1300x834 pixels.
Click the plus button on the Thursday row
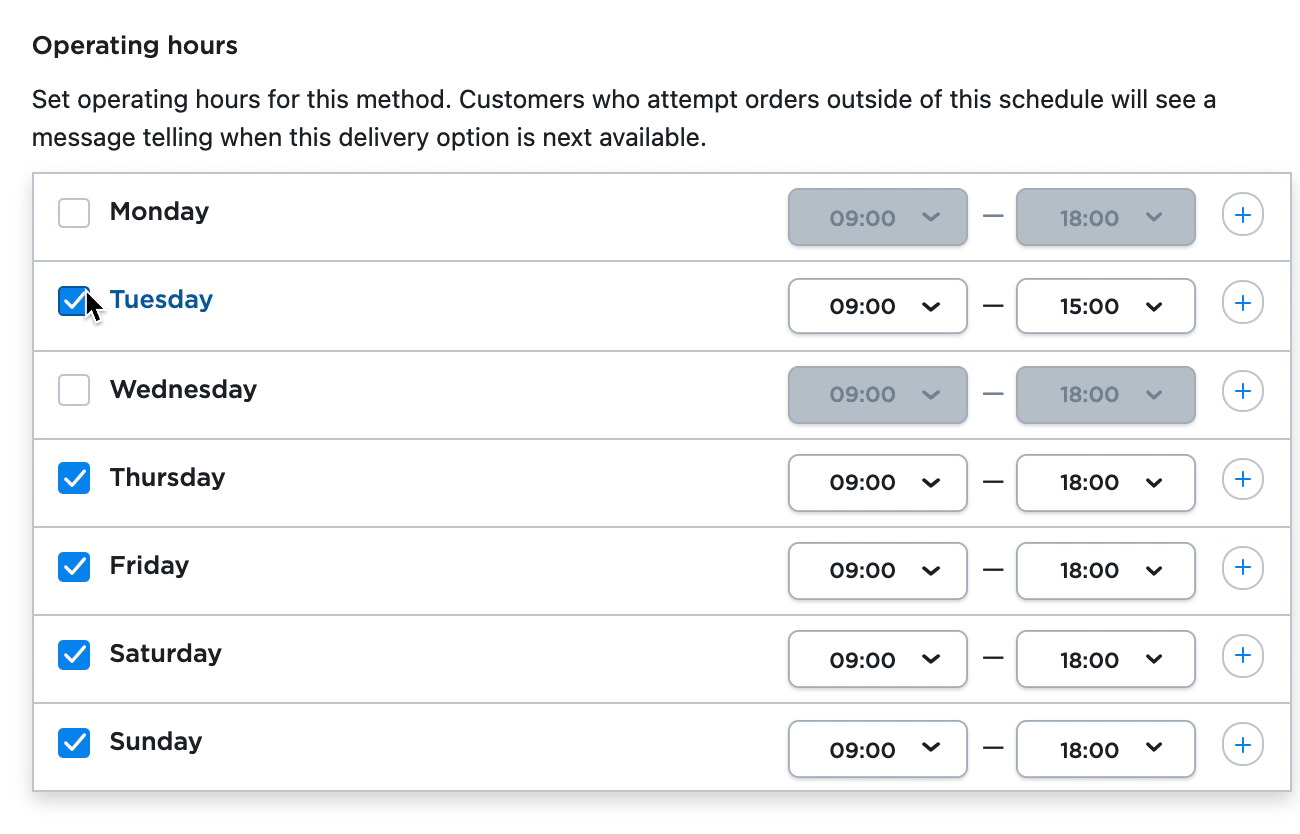(x=1242, y=479)
